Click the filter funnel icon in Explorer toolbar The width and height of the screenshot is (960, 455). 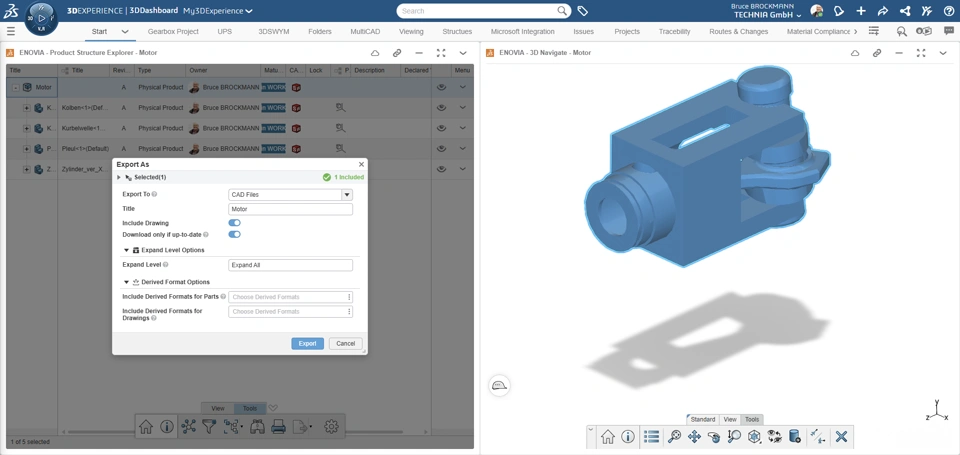(209, 427)
